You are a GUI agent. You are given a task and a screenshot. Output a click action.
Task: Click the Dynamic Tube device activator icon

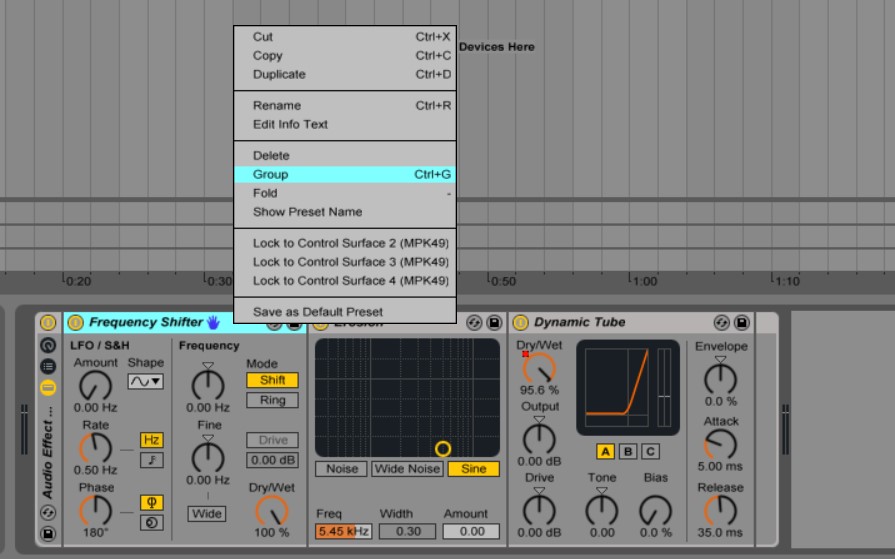[x=520, y=323]
